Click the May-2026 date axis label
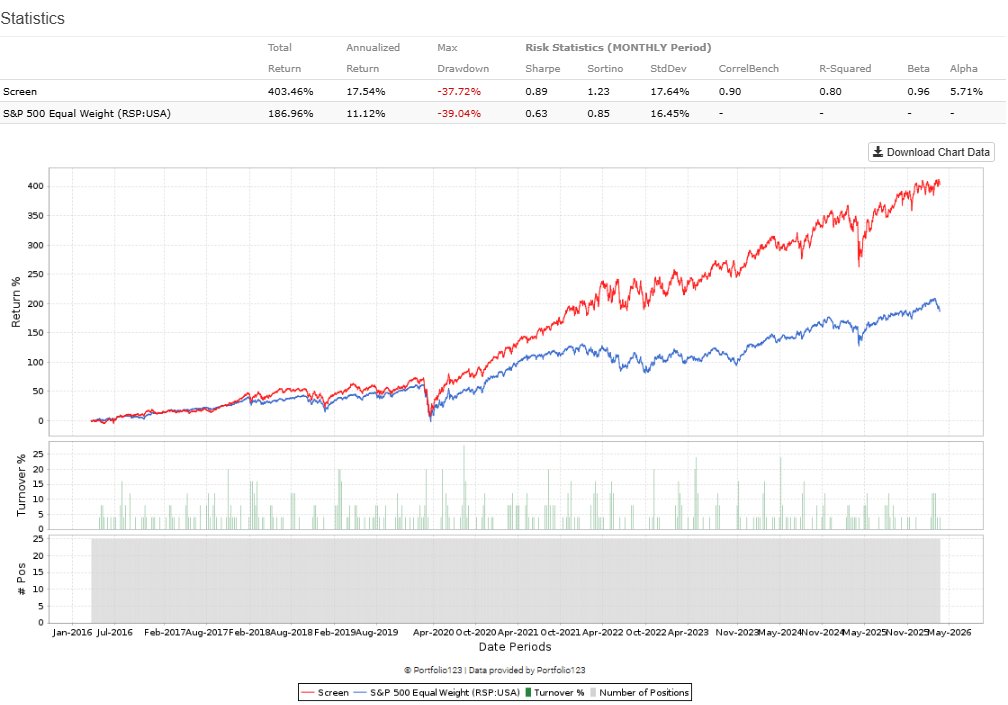Image resolution: width=1008 pixels, height=705 pixels. tap(948, 632)
